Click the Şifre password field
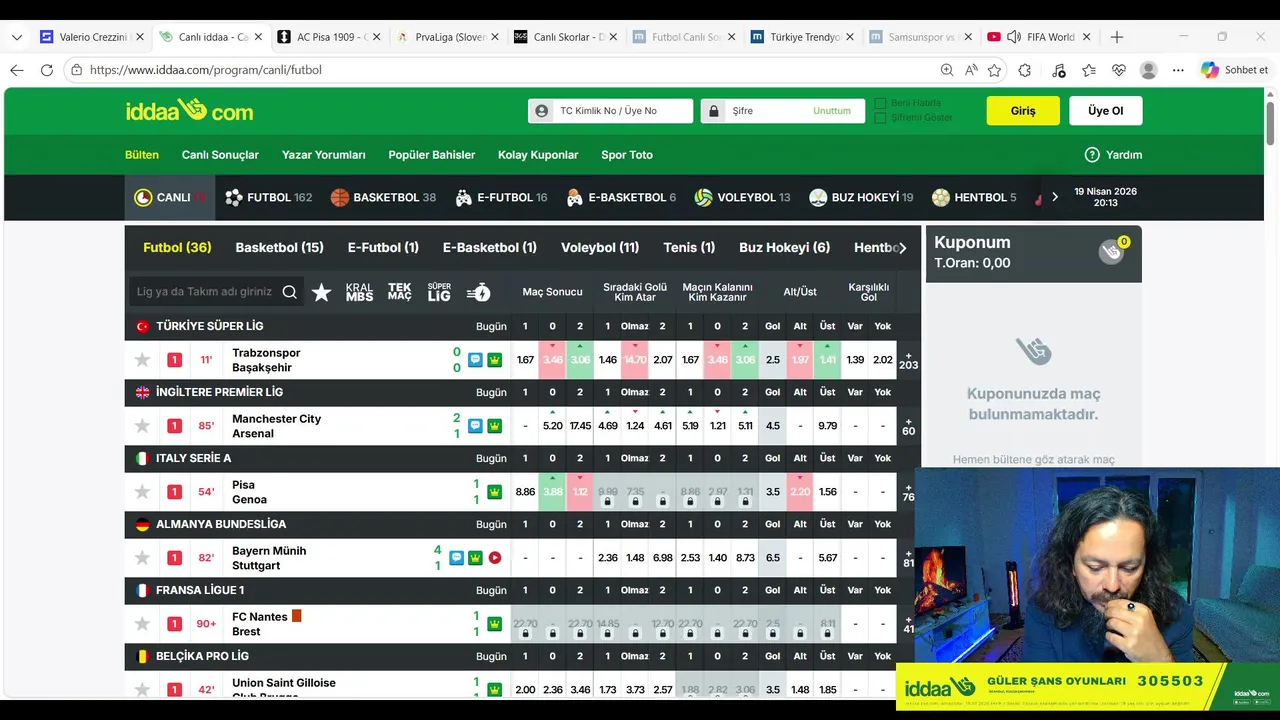Image resolution: width=1280 pixels, height=720 pixels. (x=783, y=111)
